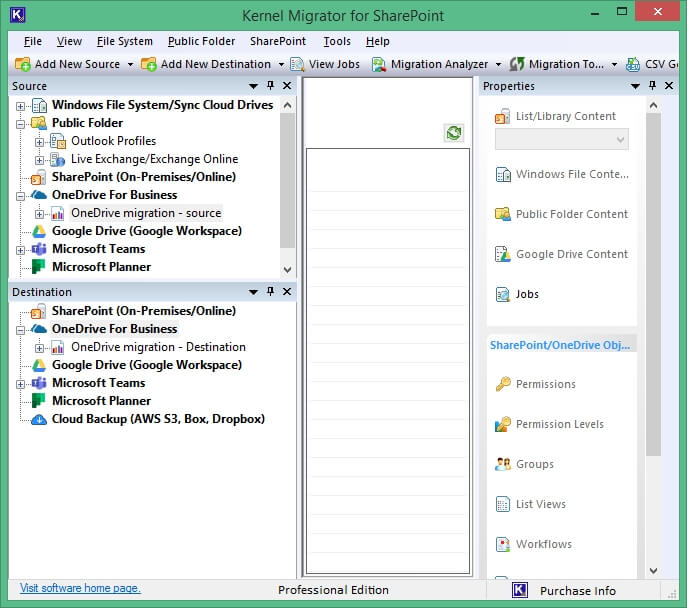Open the SharePoint menu
The height and width of the screenshot is (608, 687).
click(278, 41)
